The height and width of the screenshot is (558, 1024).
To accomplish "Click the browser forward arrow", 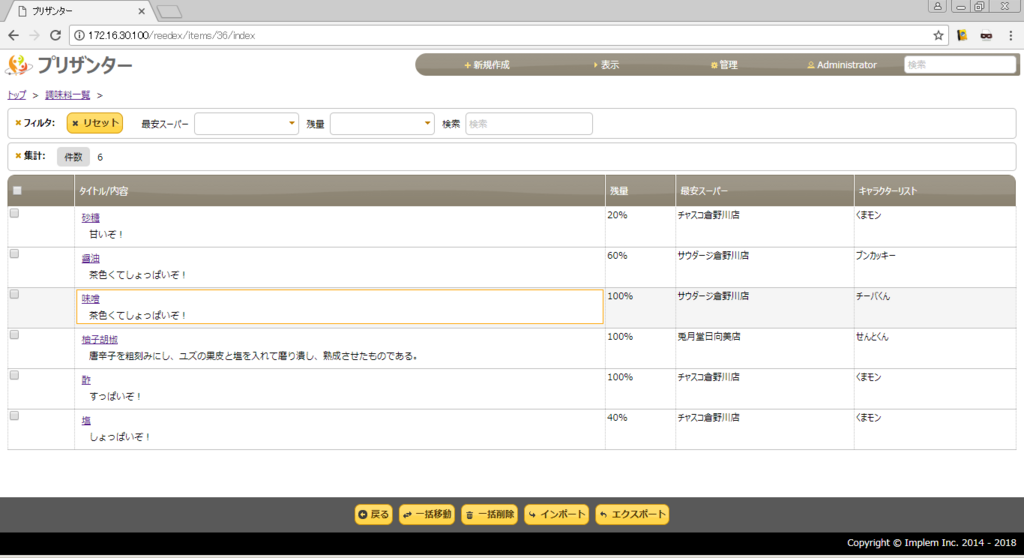I will tap(35, 35).
